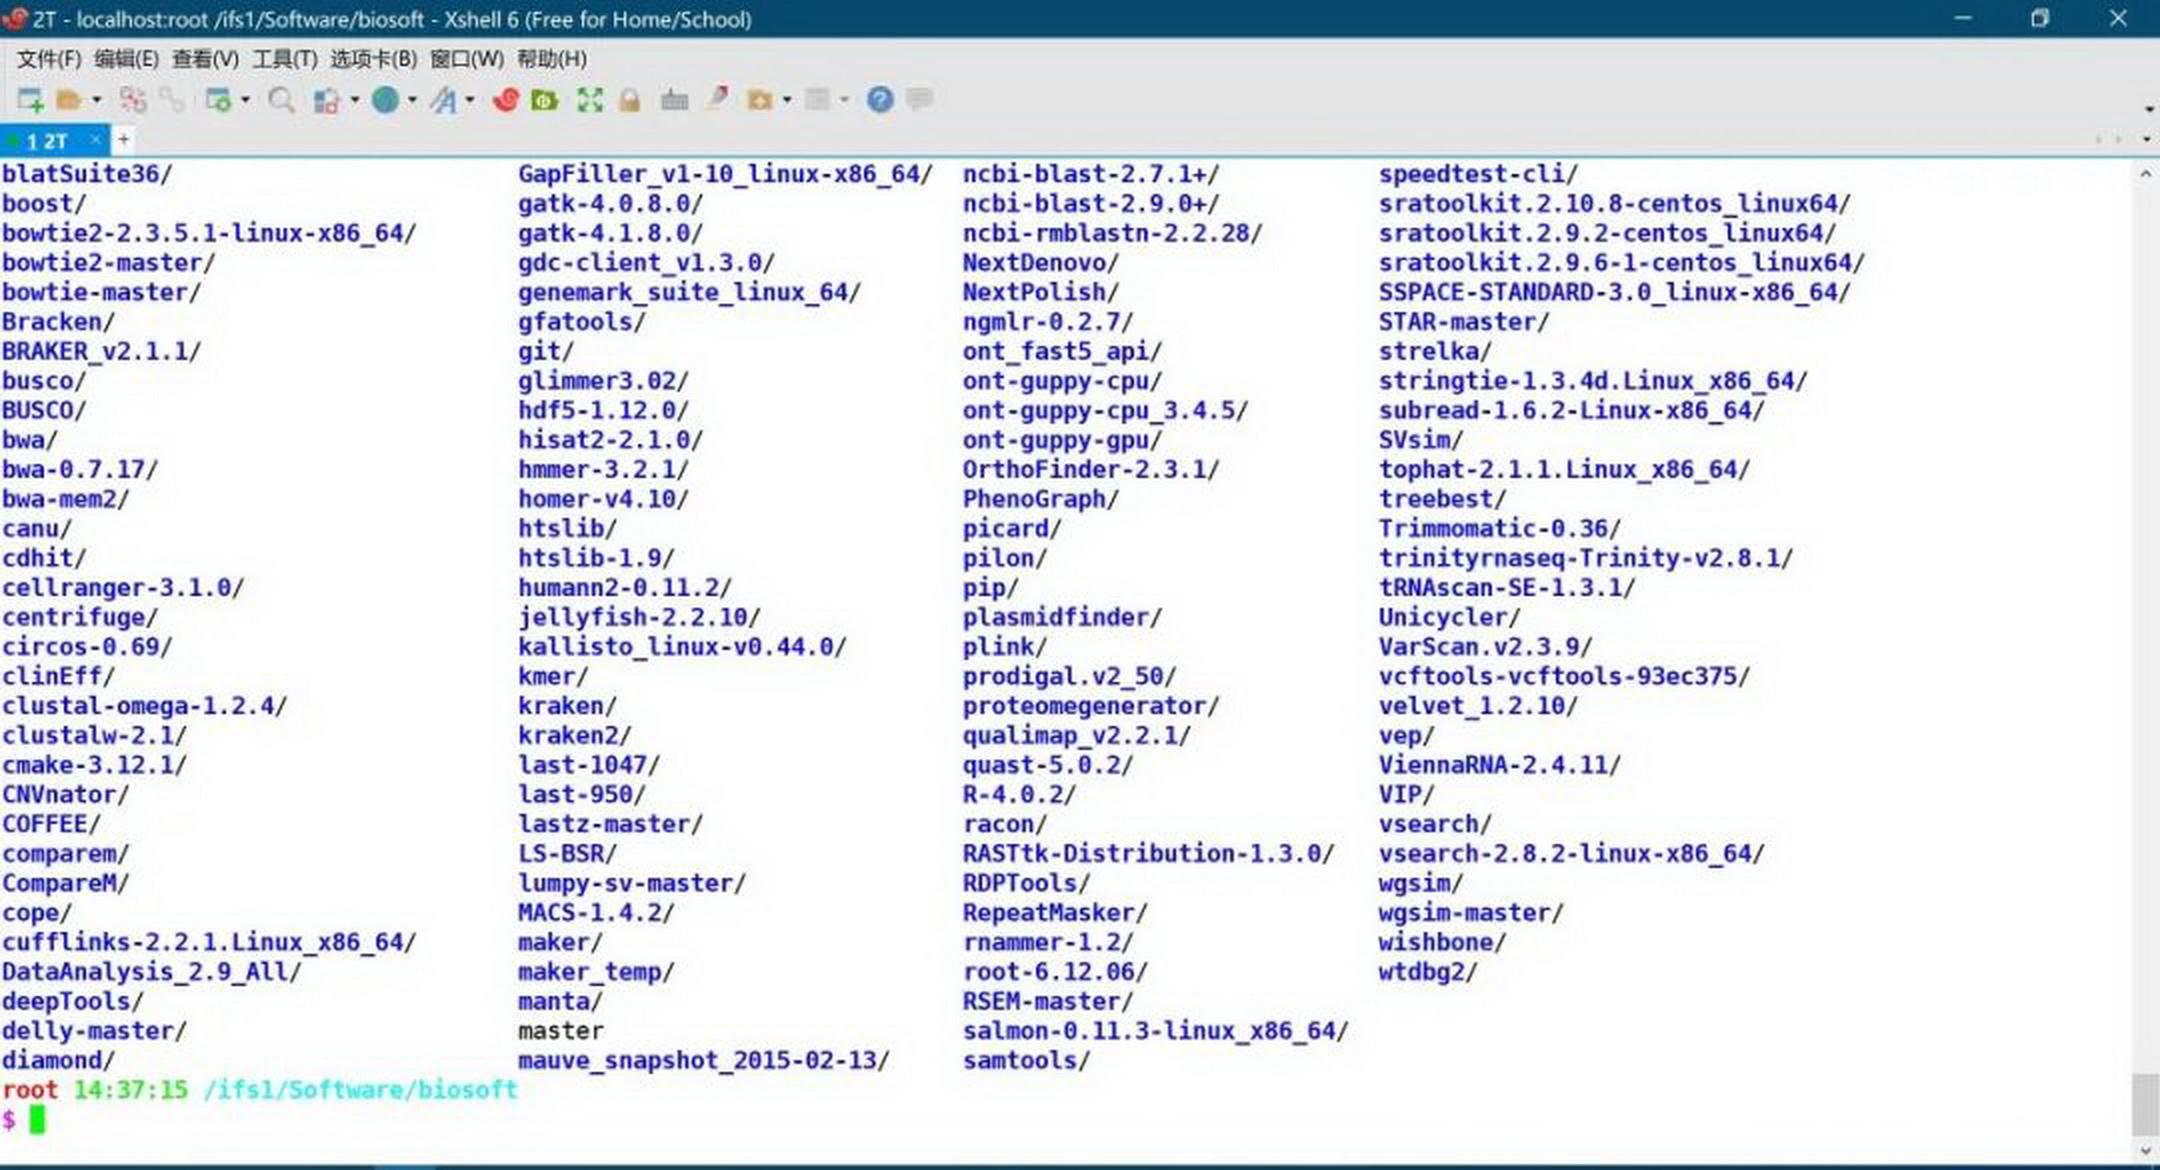Open the 文件(F) menu
This screenshot has width=2160, height=1170.
coord(48,59)
